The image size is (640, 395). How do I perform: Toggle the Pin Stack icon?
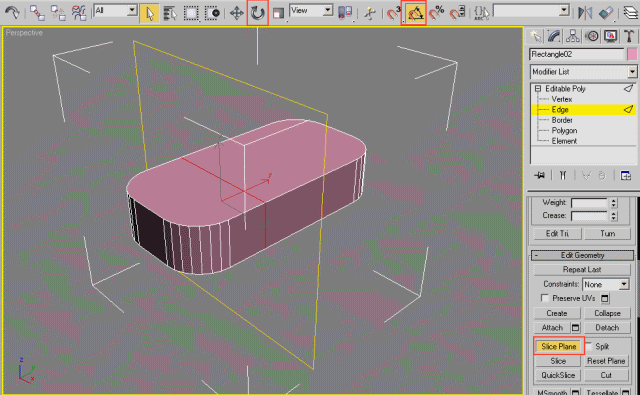540,175
